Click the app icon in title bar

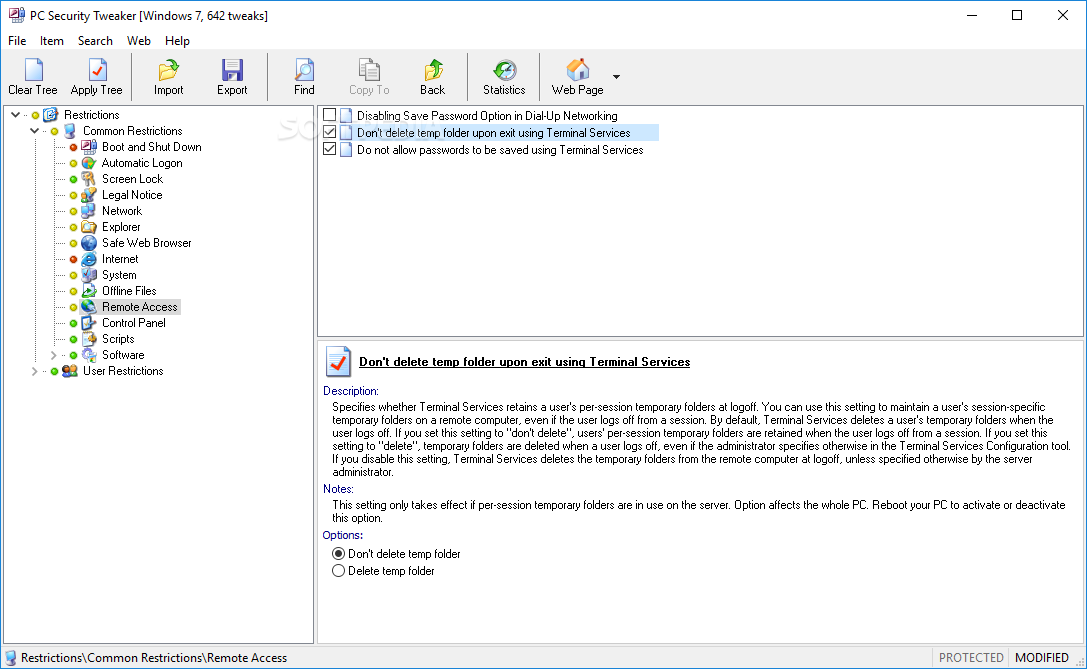pos(17,15)
